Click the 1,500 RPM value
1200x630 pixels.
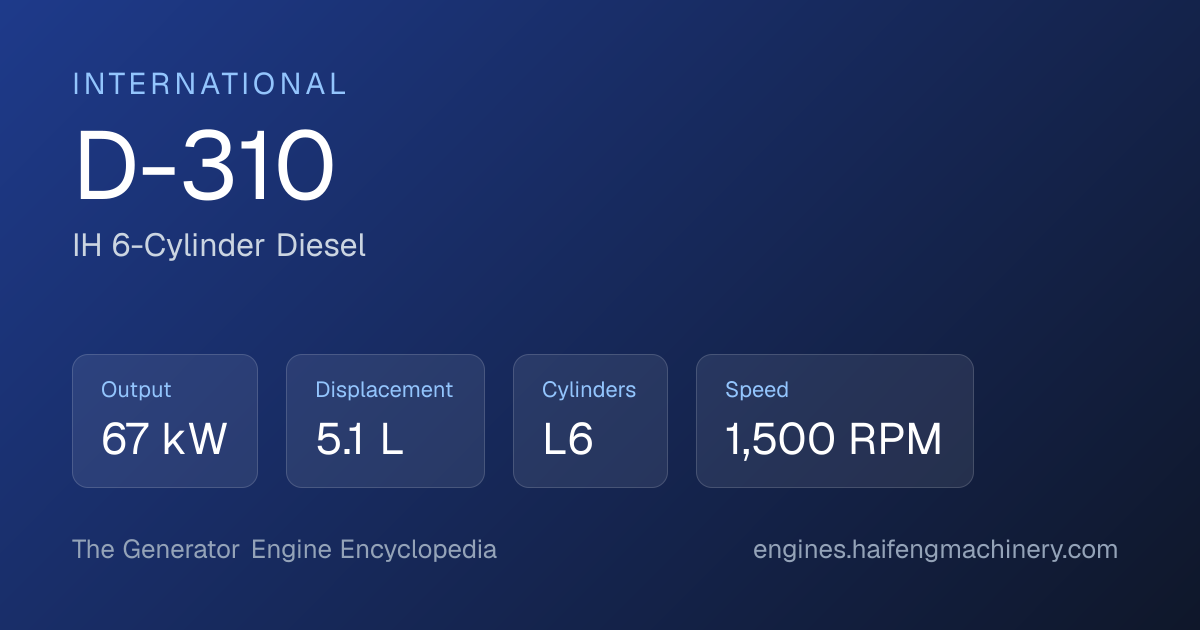(834, 440)
